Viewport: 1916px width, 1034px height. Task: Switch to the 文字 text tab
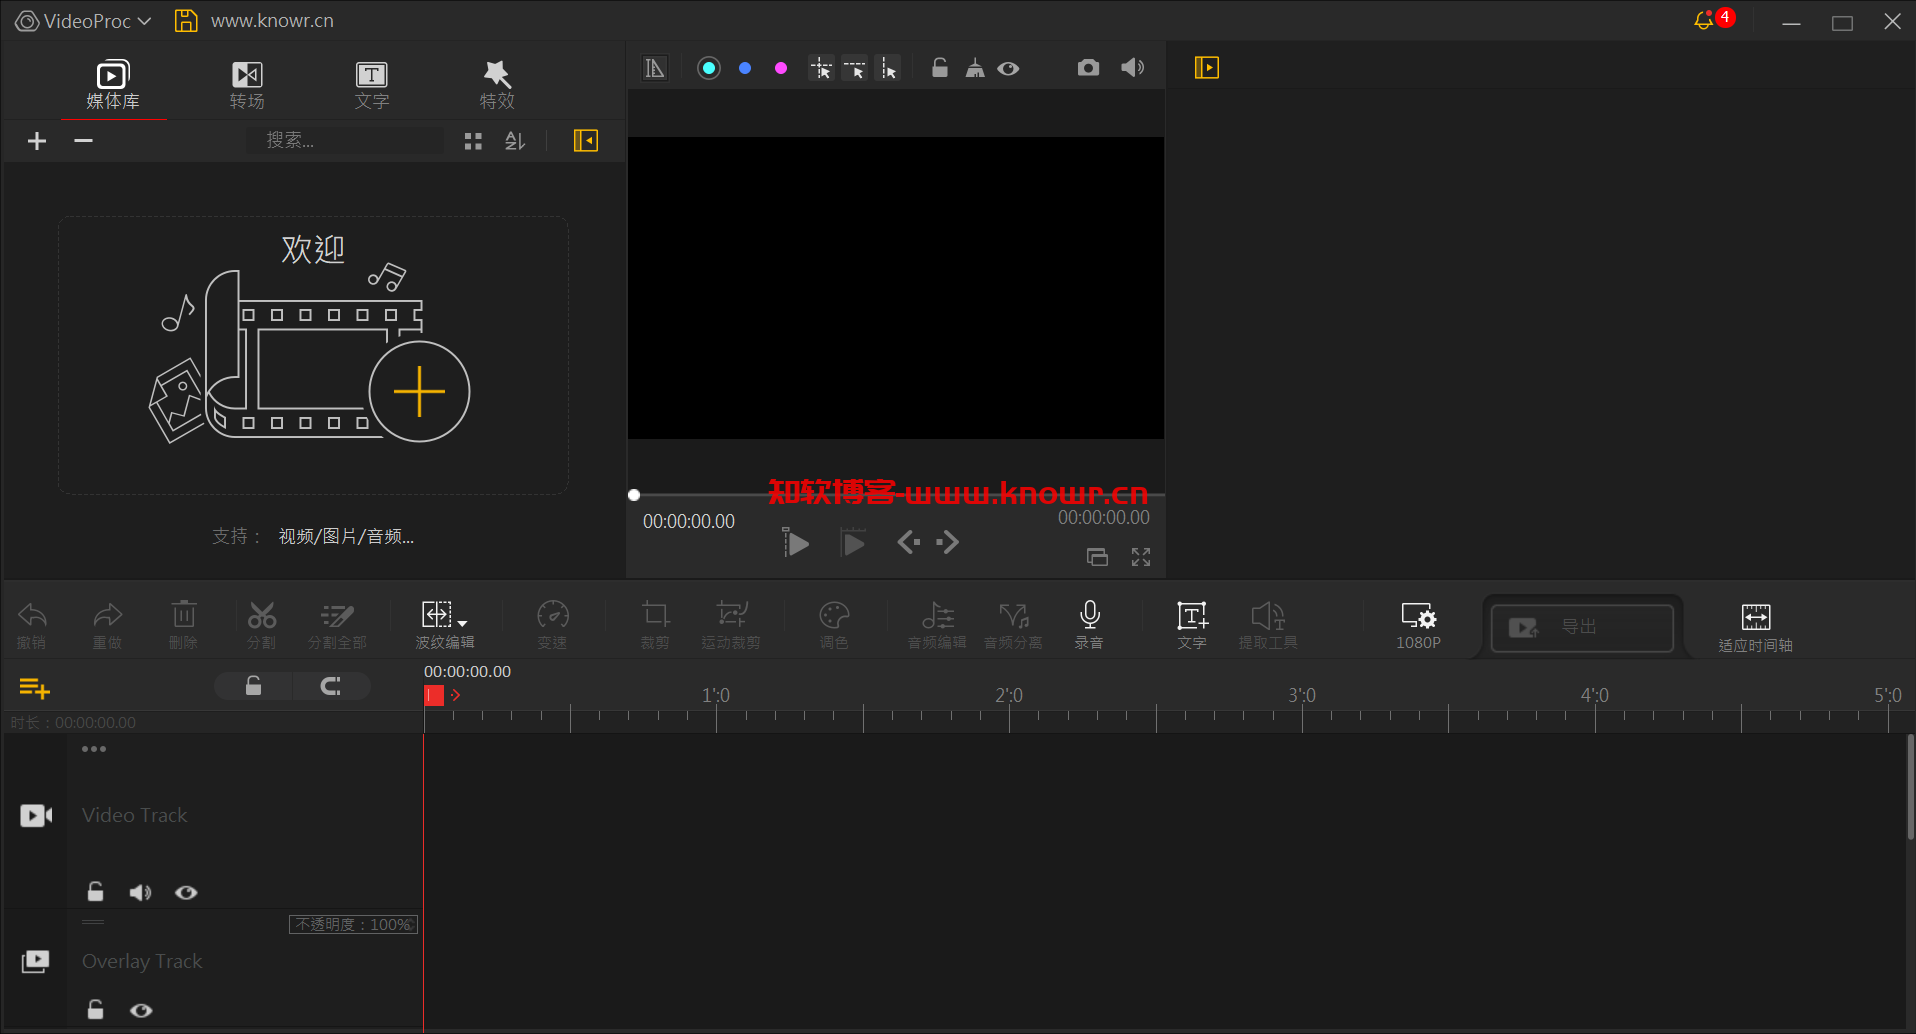pos(372,84)
